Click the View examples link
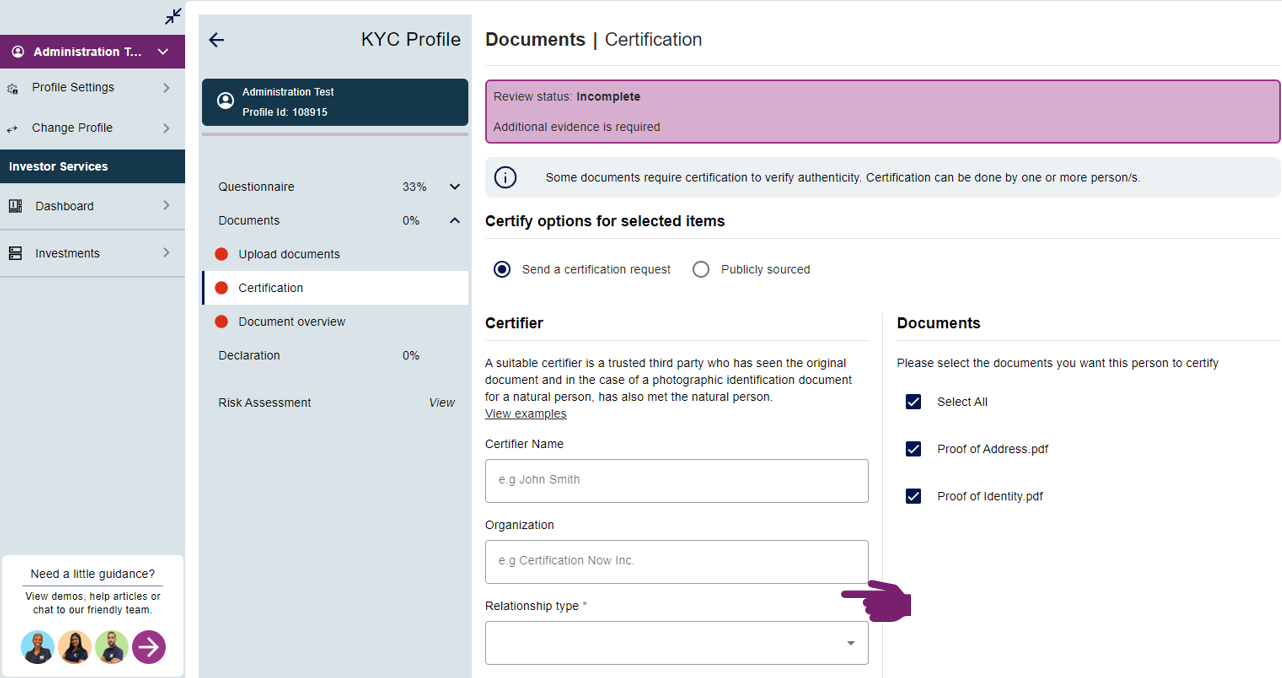The height and width of the screenshot is (678, 1282). click(x=525, y=414)
